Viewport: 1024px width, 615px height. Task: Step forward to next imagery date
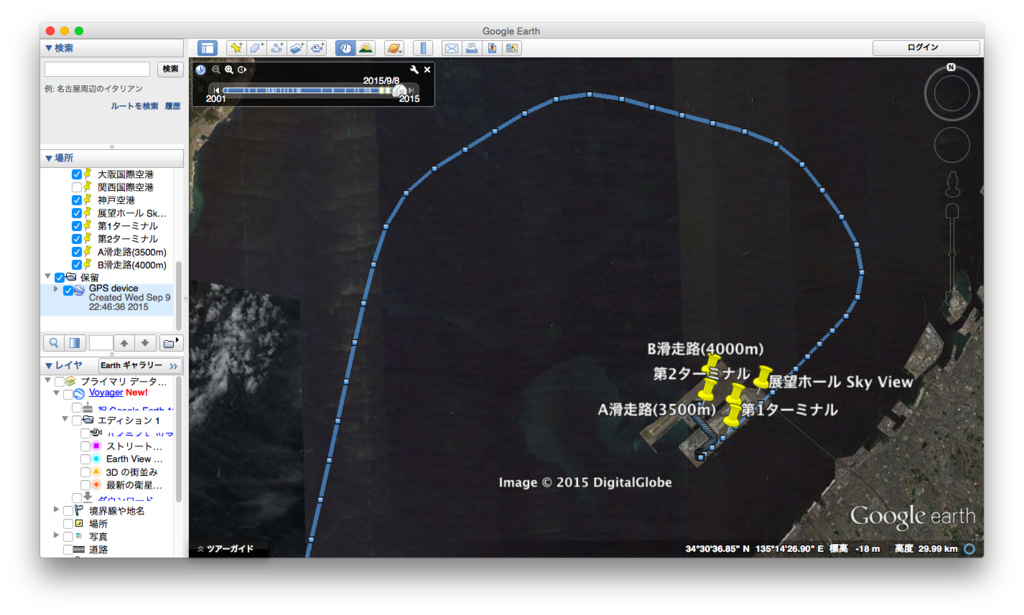click(x=411, y=90)
